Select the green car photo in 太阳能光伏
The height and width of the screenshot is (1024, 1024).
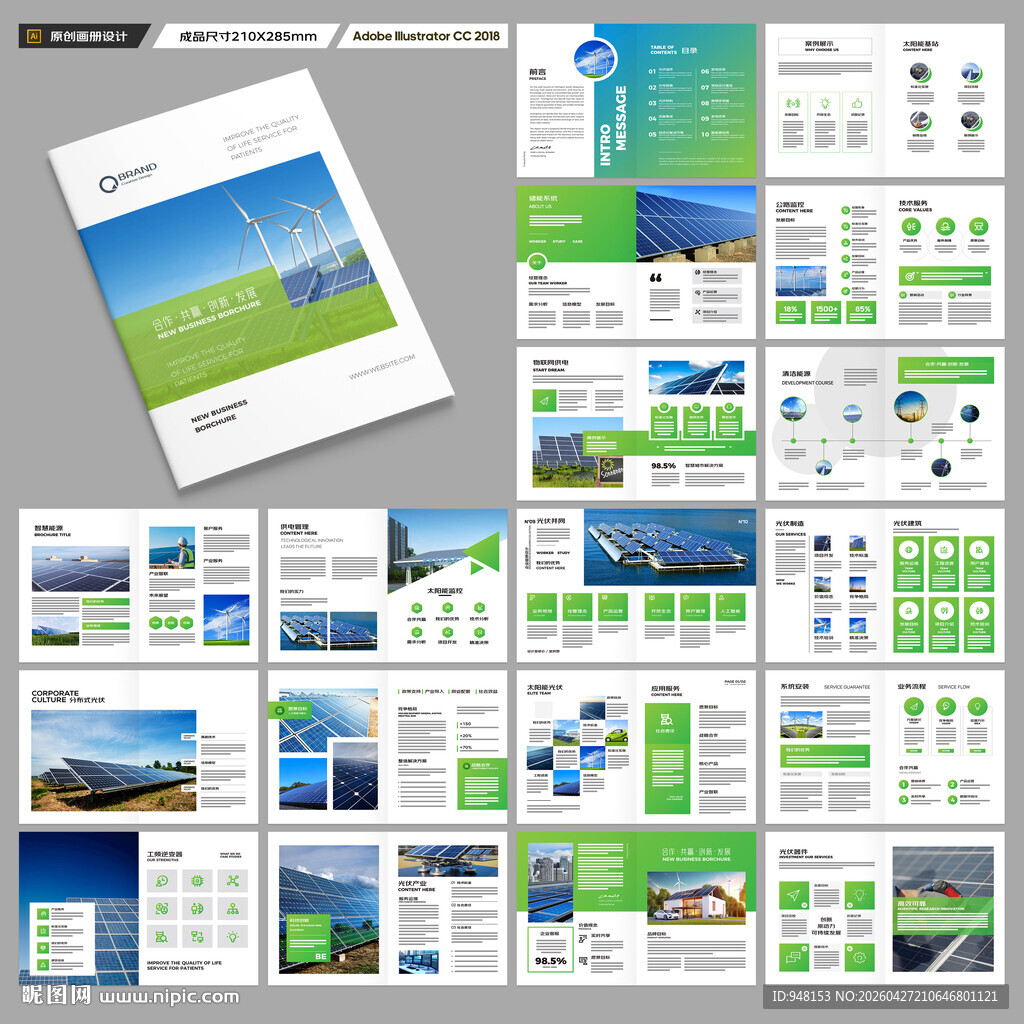click(x=617, y=733)
